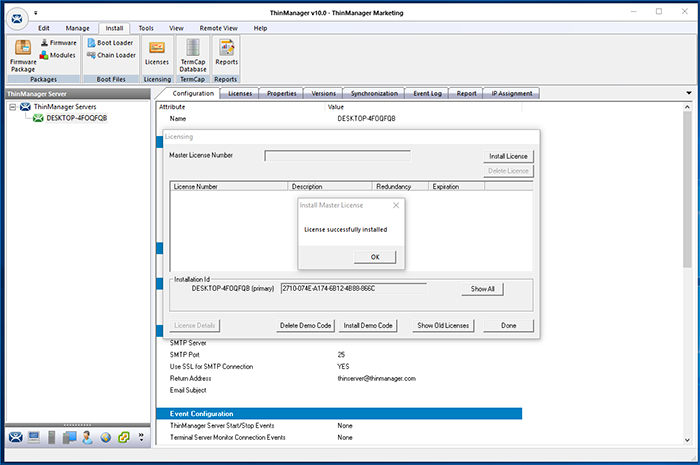
Task: Open the Firmware Package ribbon item
Action: (x=23, y=56)
